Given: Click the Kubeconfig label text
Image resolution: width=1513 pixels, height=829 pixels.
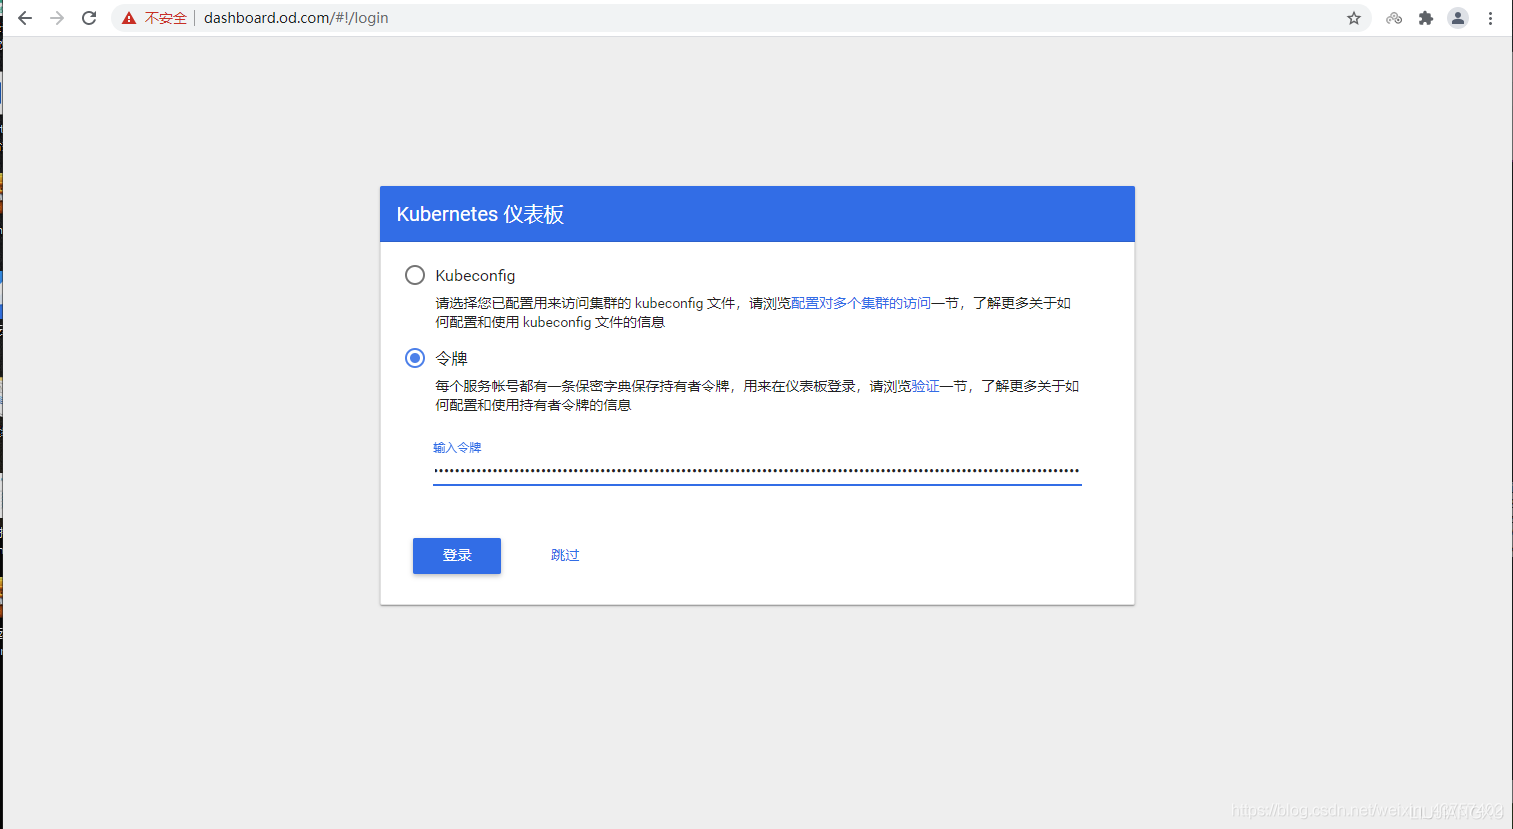Looking at the screenshot, I should coord(475,276).
